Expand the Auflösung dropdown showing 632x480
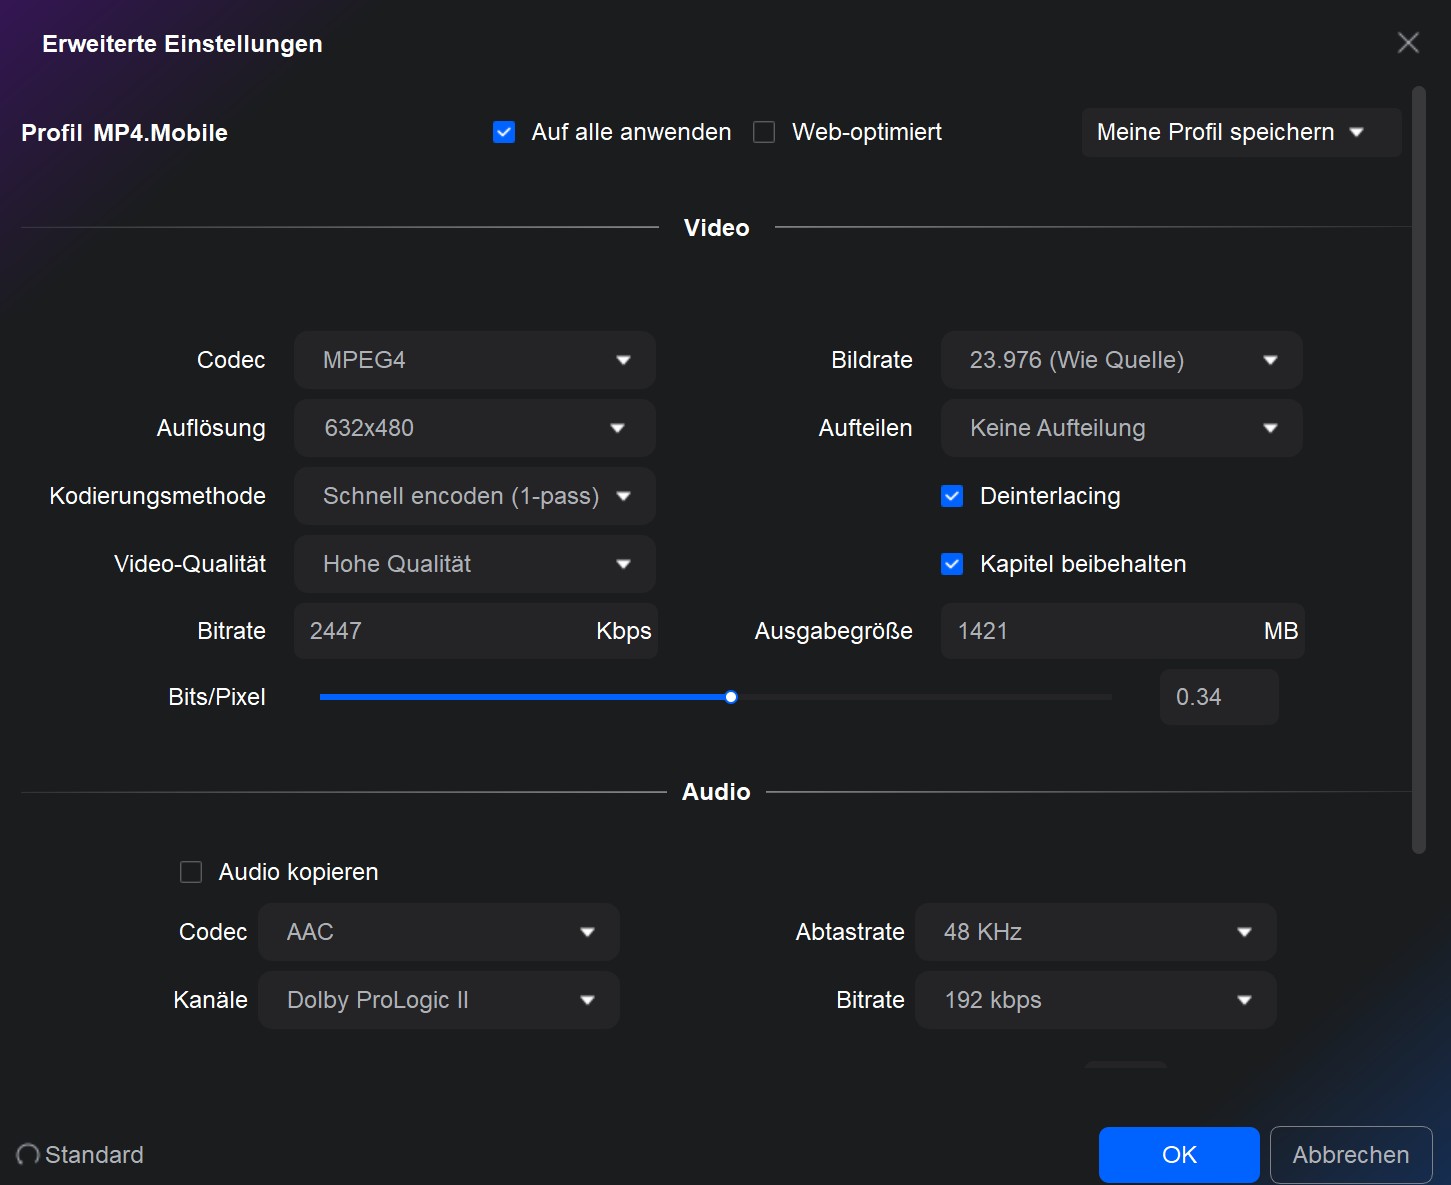 [475, 428]
